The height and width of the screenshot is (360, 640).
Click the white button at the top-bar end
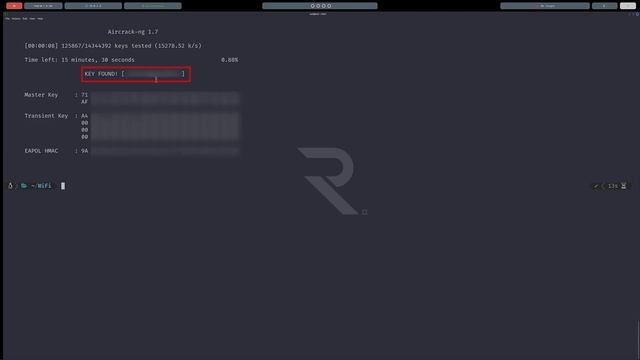pyautogui.click(x=627, y=6)
